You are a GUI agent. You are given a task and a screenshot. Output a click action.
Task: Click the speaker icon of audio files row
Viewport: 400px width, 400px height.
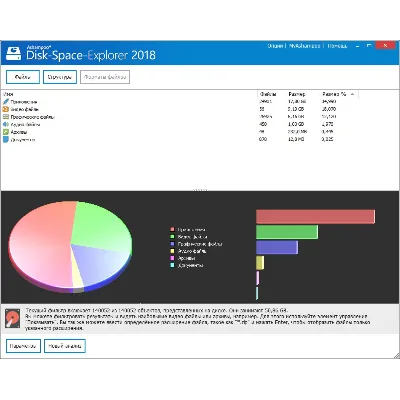pyautogui.click(x=6, y=124)
